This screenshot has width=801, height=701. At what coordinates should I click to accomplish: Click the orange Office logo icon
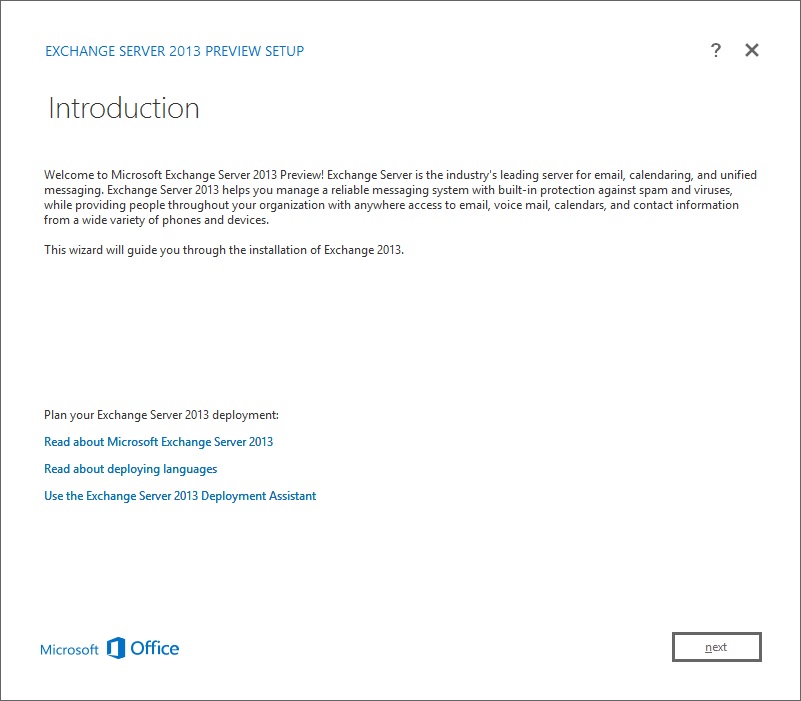click(116, 648)
